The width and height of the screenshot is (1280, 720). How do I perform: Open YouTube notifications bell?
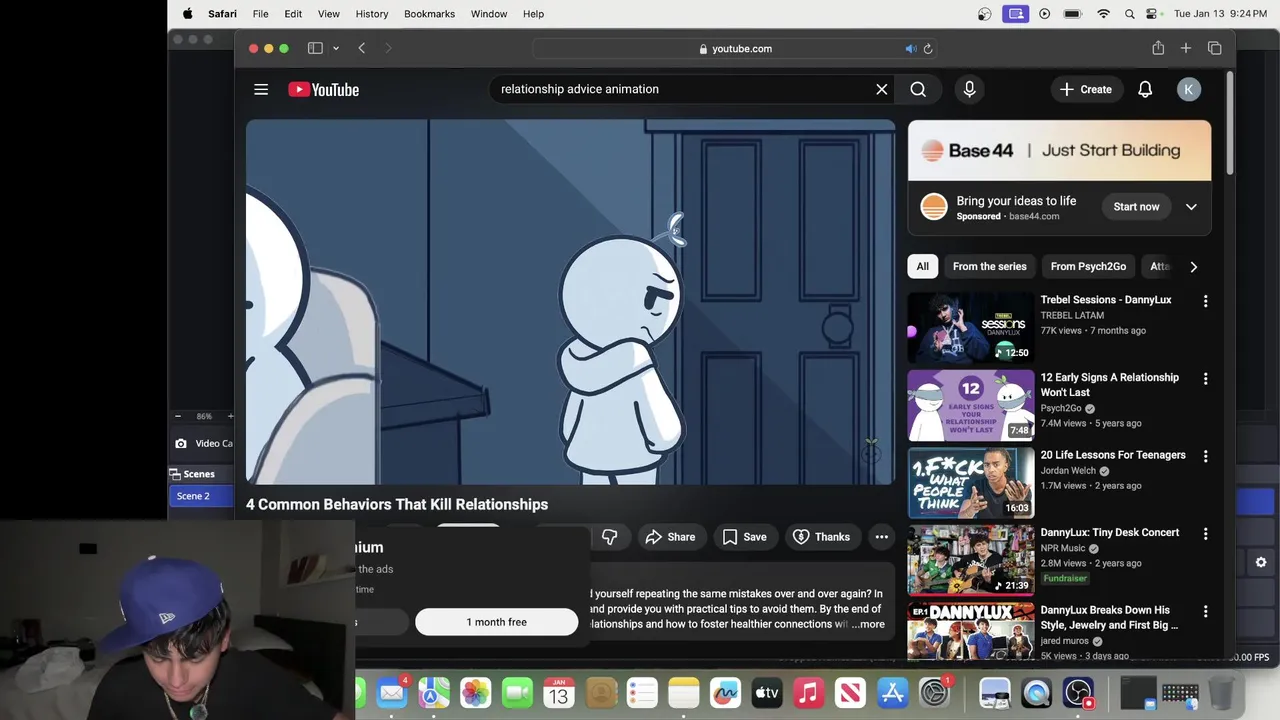click(1145, 89)
